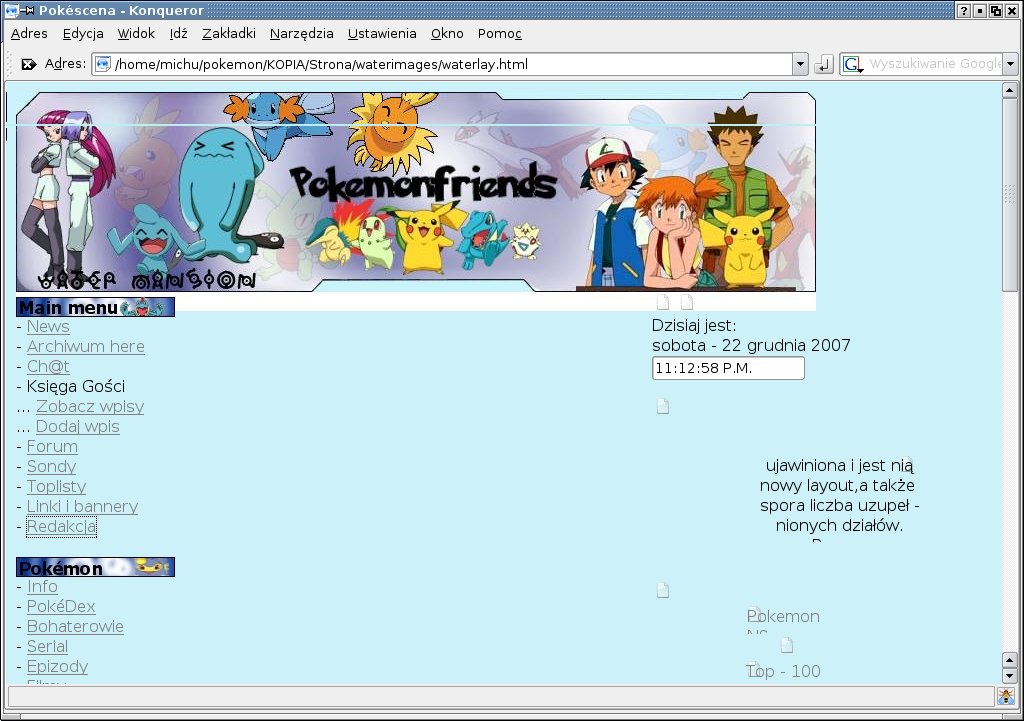The image size is (1024, 721).
Task: Open the Sondy link
Action: click(x=52, y=466)
